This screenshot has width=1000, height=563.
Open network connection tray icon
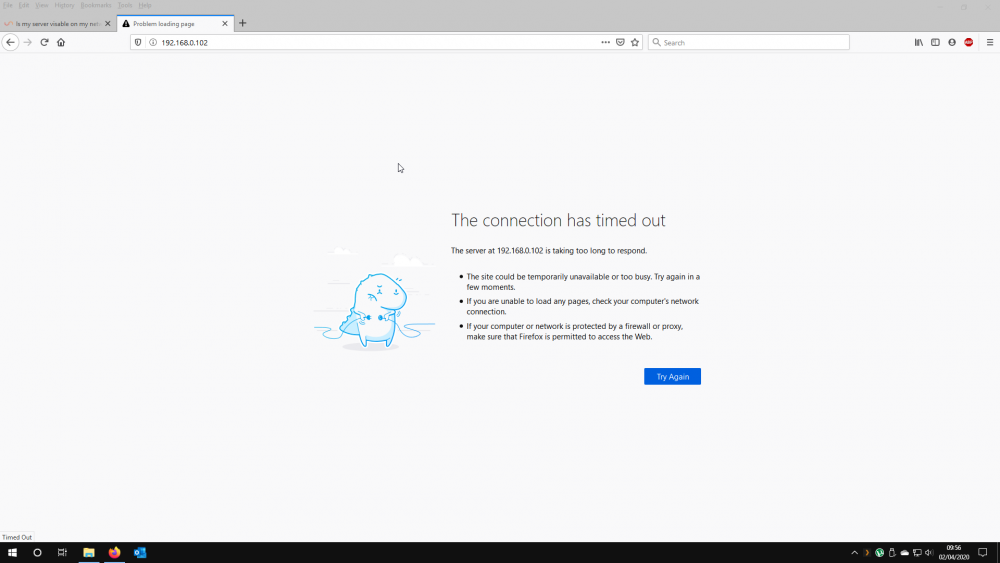click(x=917, y=553)
